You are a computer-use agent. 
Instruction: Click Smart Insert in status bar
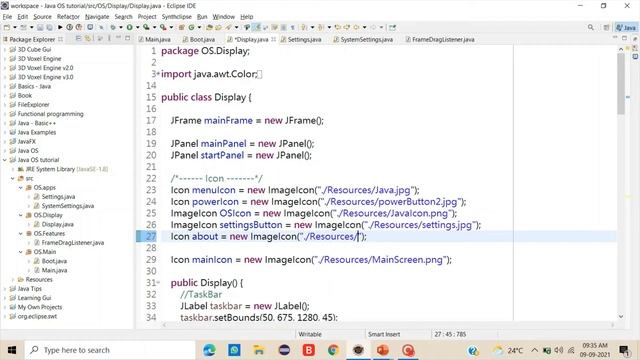384,334
